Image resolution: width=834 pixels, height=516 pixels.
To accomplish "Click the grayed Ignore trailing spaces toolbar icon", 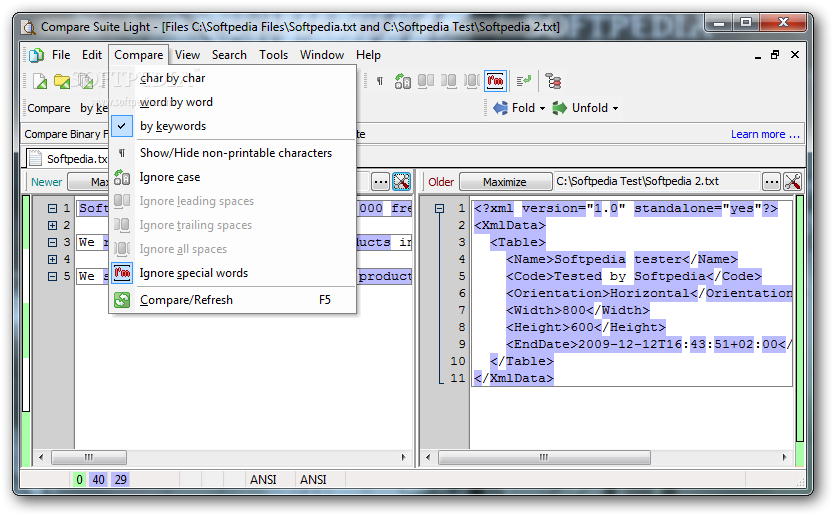I will coord(448,81).
